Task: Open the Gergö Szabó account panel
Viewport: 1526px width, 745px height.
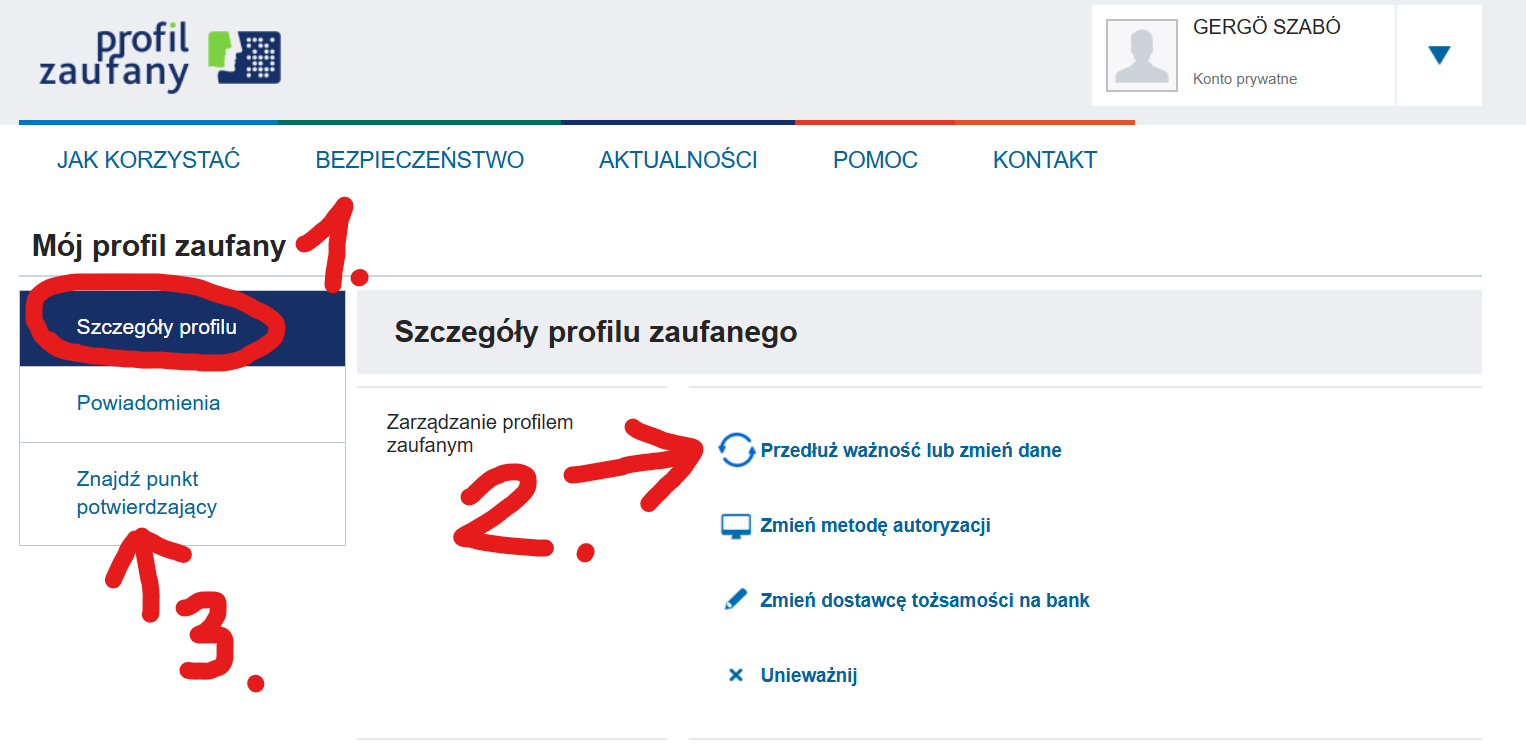Action: coord(1243,55)
